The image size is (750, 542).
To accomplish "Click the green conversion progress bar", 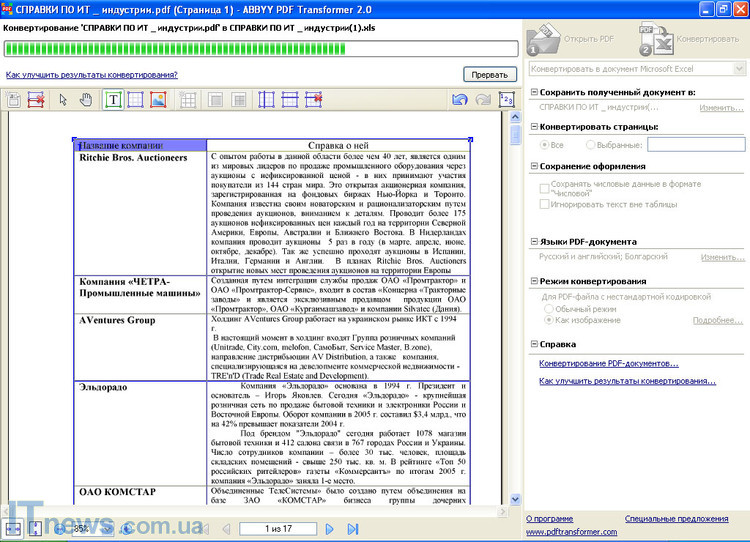I will pos(261,48).
